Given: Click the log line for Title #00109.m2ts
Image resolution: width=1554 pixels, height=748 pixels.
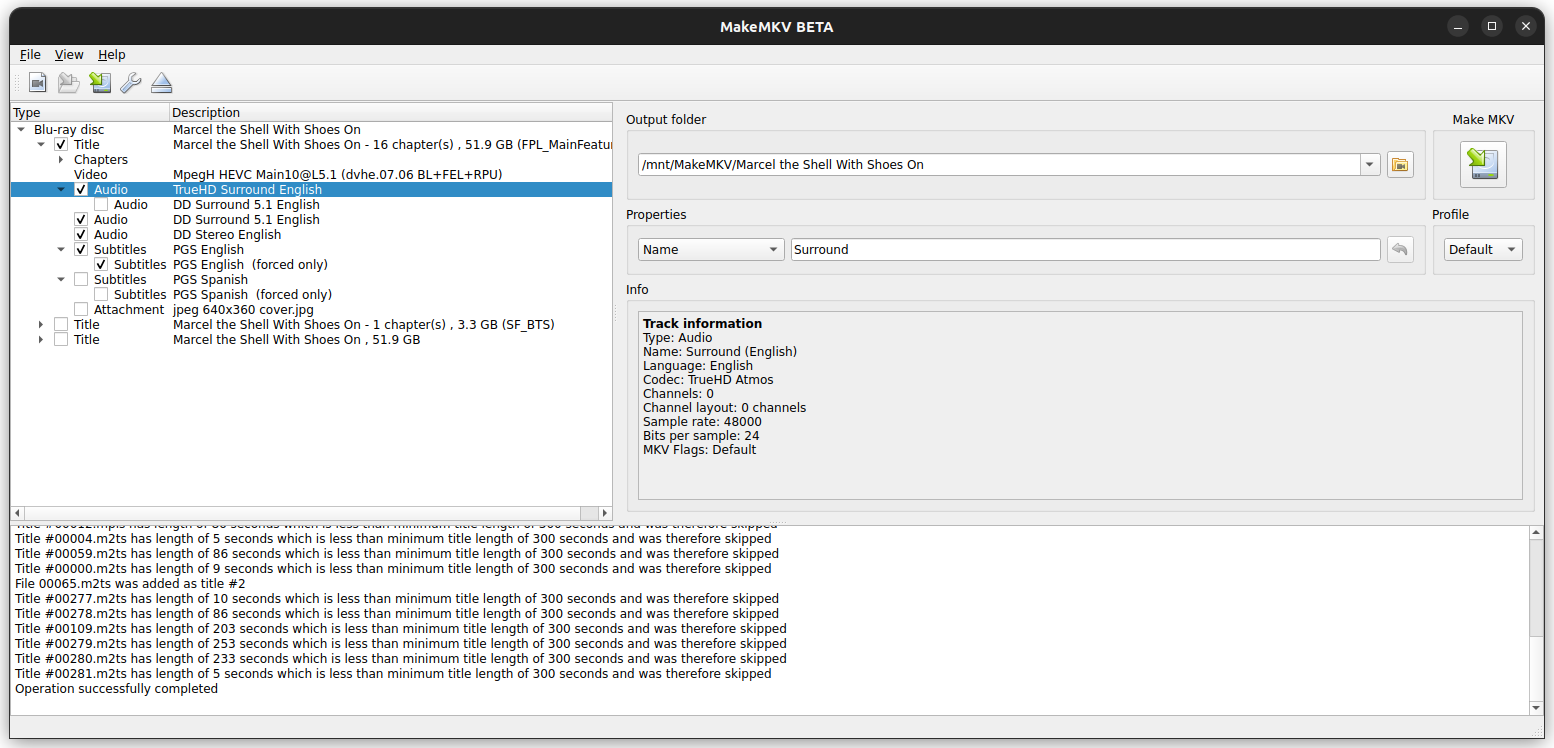Looking at the screenshot, I should 401,629.
